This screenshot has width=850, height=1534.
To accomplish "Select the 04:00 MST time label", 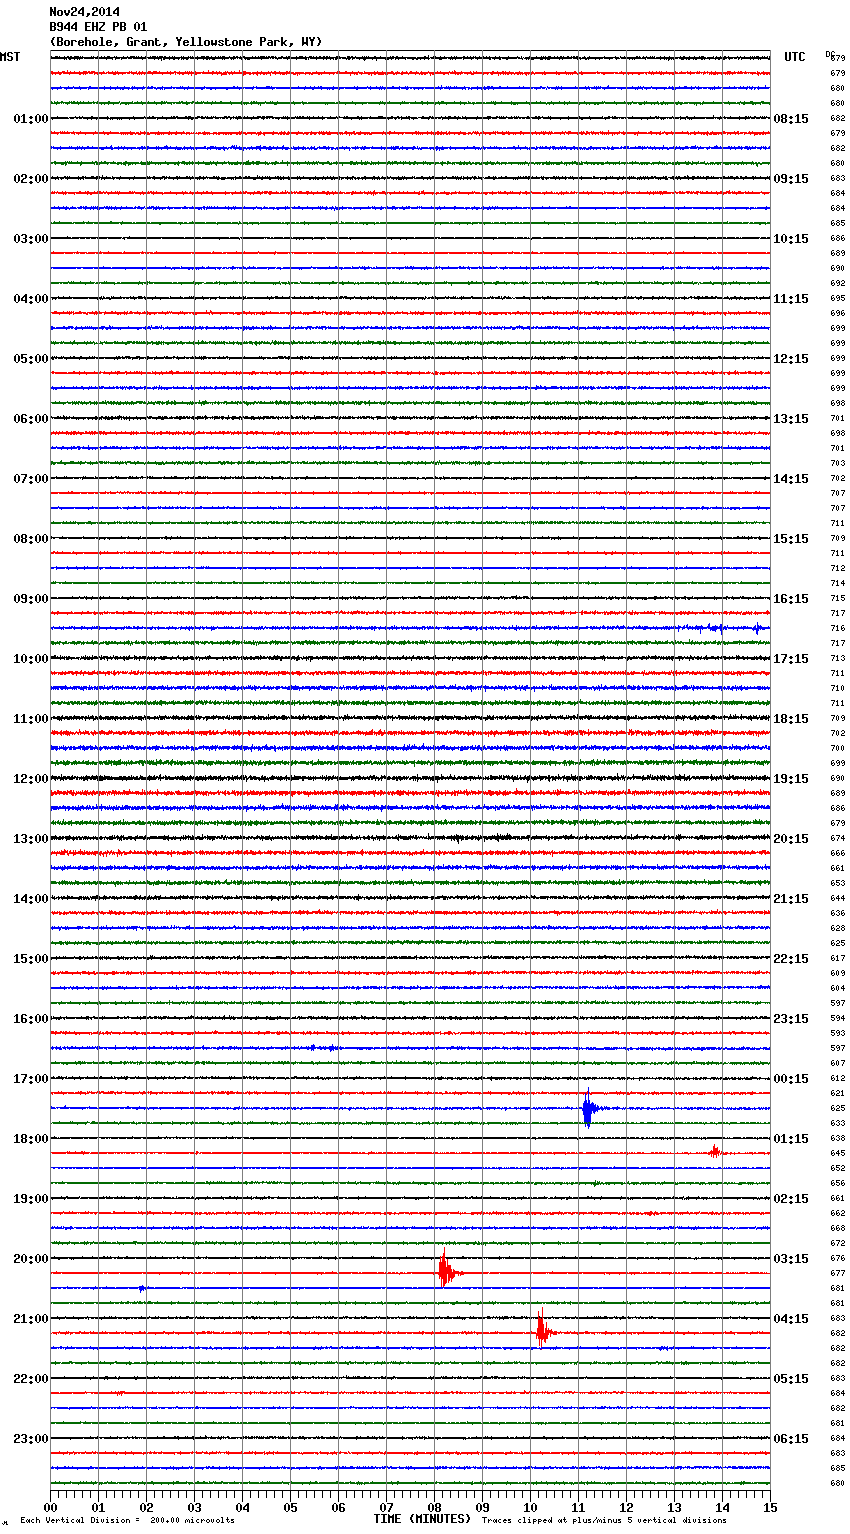I will pos(31,299).
